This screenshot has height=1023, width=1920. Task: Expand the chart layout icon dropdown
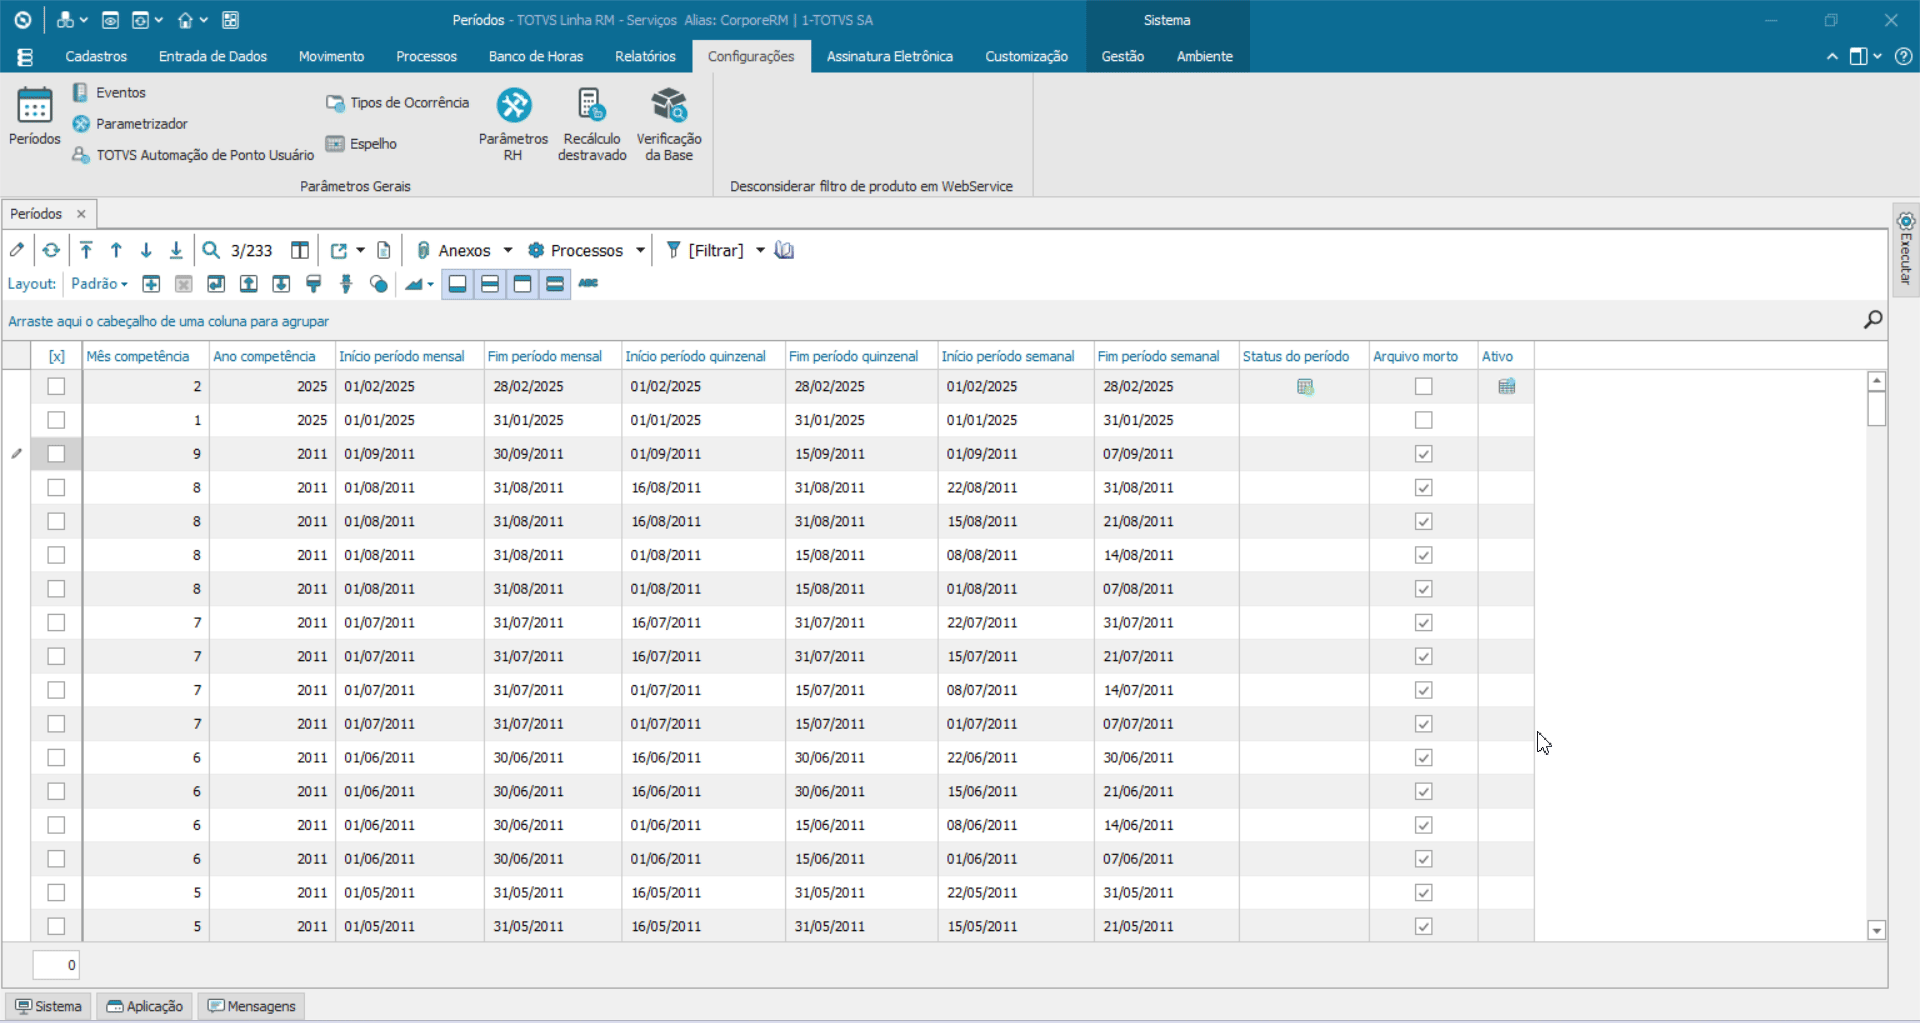click(431, 284)
